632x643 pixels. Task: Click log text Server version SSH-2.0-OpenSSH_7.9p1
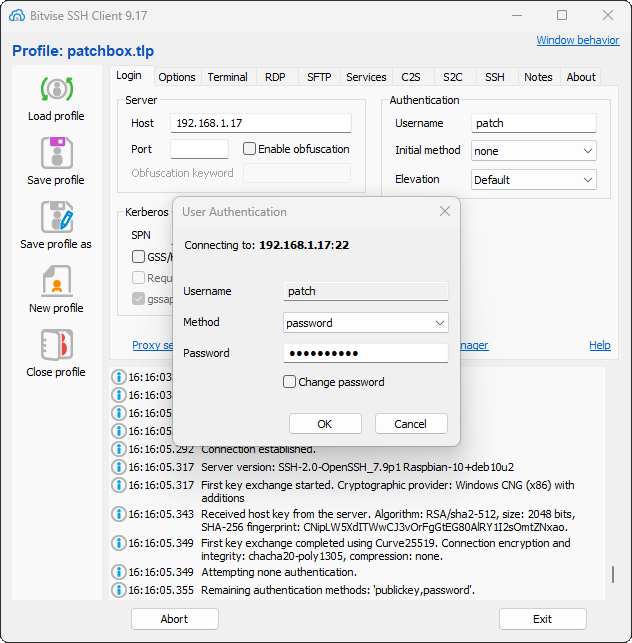coord(357,467)
